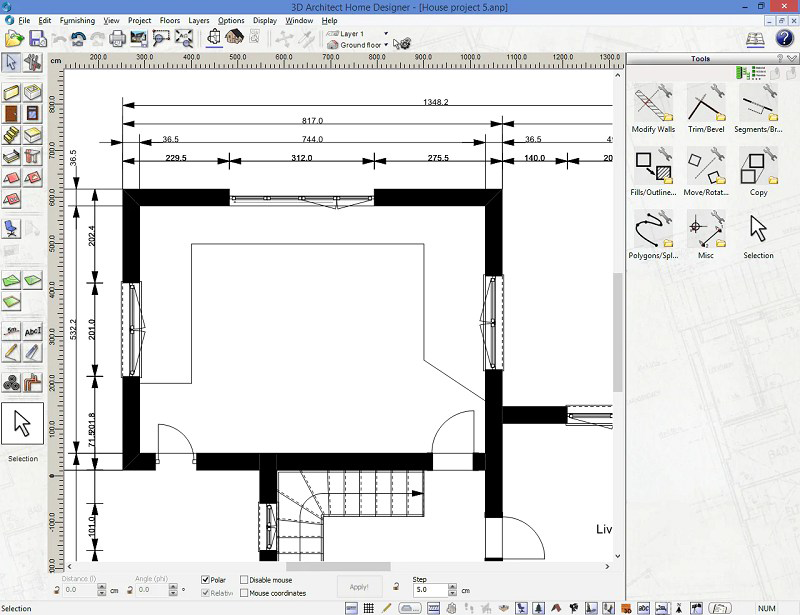Enable the Disable mouse checkbox
Viewport: 800px width, 615px height.
[245, 580]
